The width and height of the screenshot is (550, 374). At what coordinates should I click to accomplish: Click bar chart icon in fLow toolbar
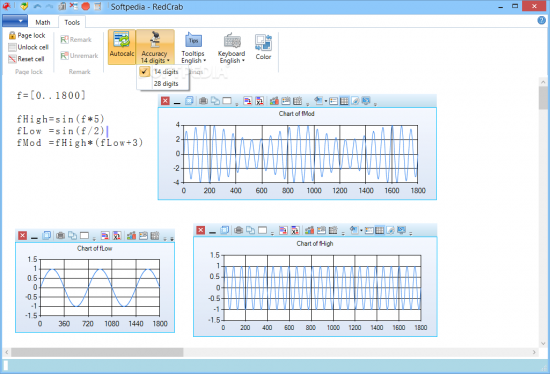pos(131,235)
